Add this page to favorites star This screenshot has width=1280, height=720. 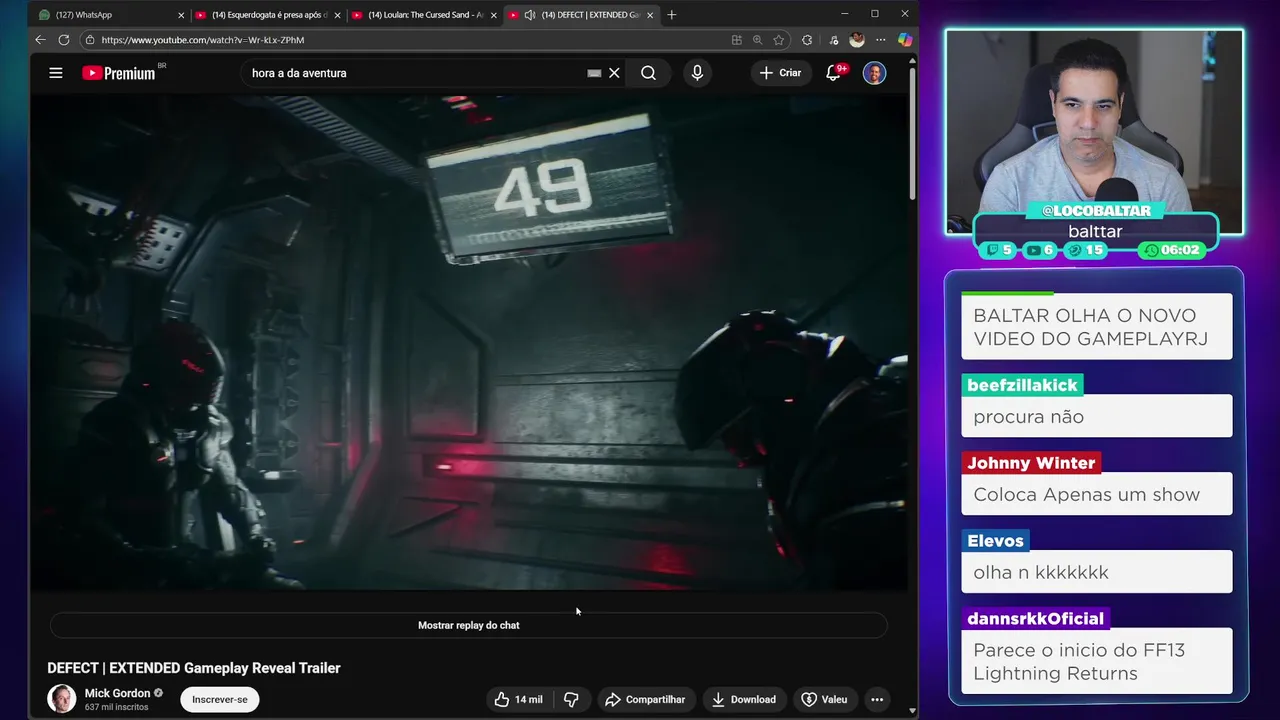pyautogui.click(x=780, y=40)
